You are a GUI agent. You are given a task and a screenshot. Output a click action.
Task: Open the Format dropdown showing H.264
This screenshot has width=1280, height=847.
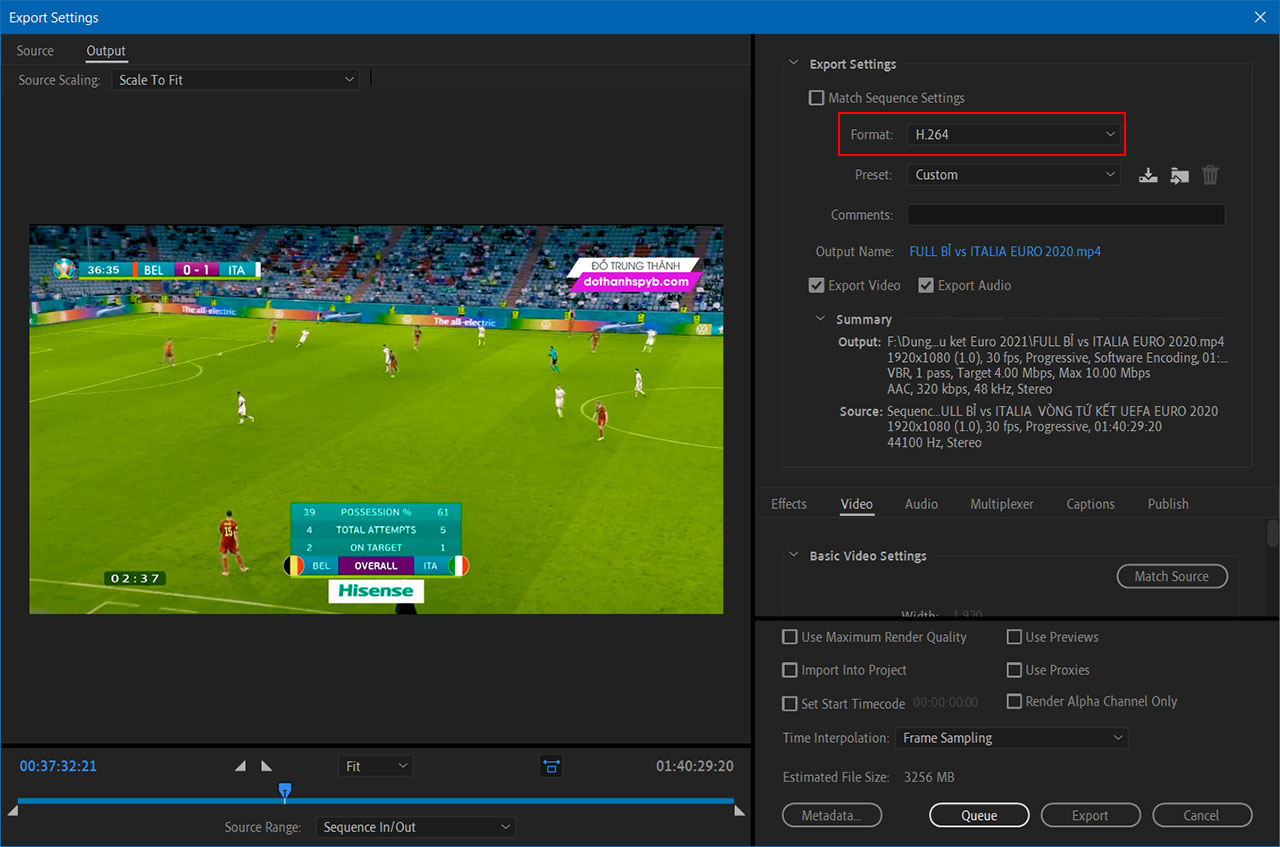tap(1014, 134)
